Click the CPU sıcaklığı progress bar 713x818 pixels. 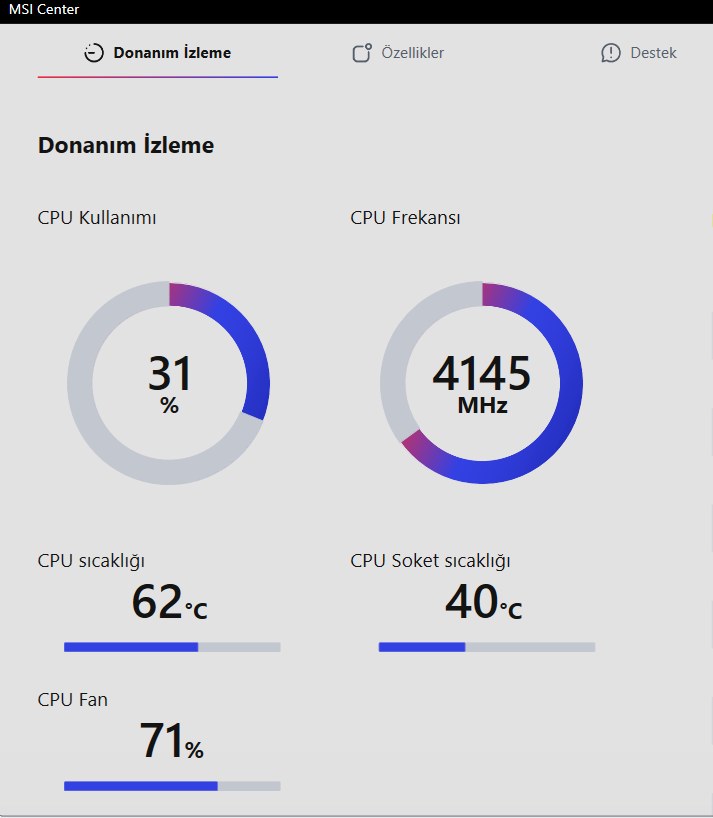click(x=172, y=647)
